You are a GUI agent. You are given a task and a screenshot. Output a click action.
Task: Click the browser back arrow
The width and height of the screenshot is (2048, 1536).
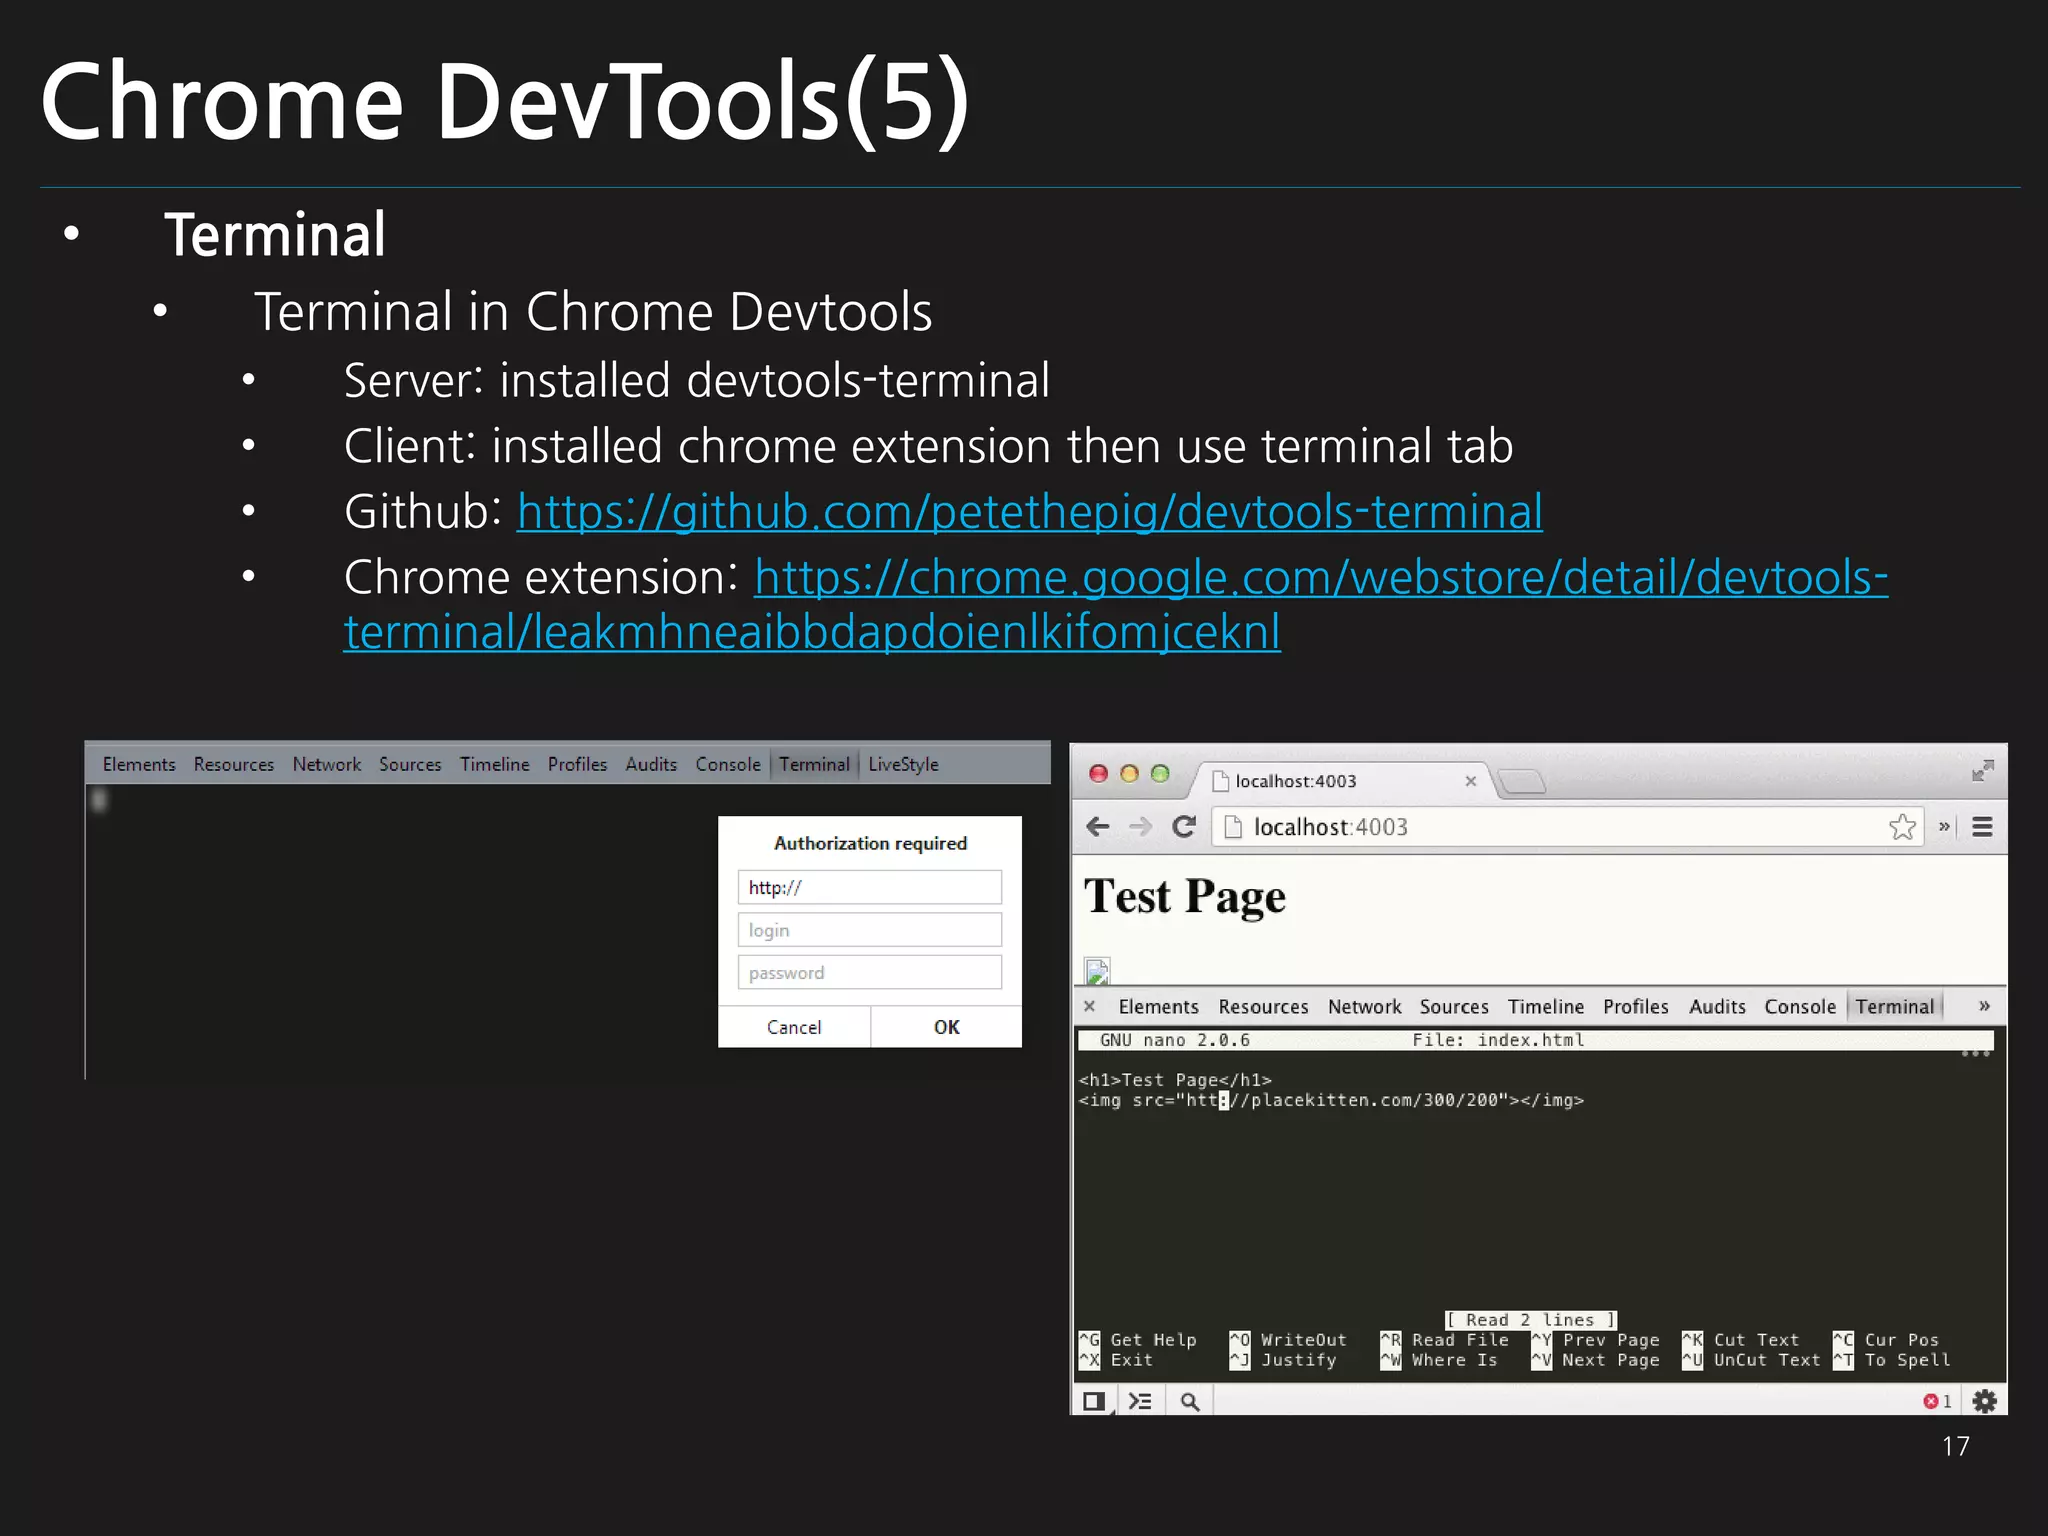[x=1097, y=827]
